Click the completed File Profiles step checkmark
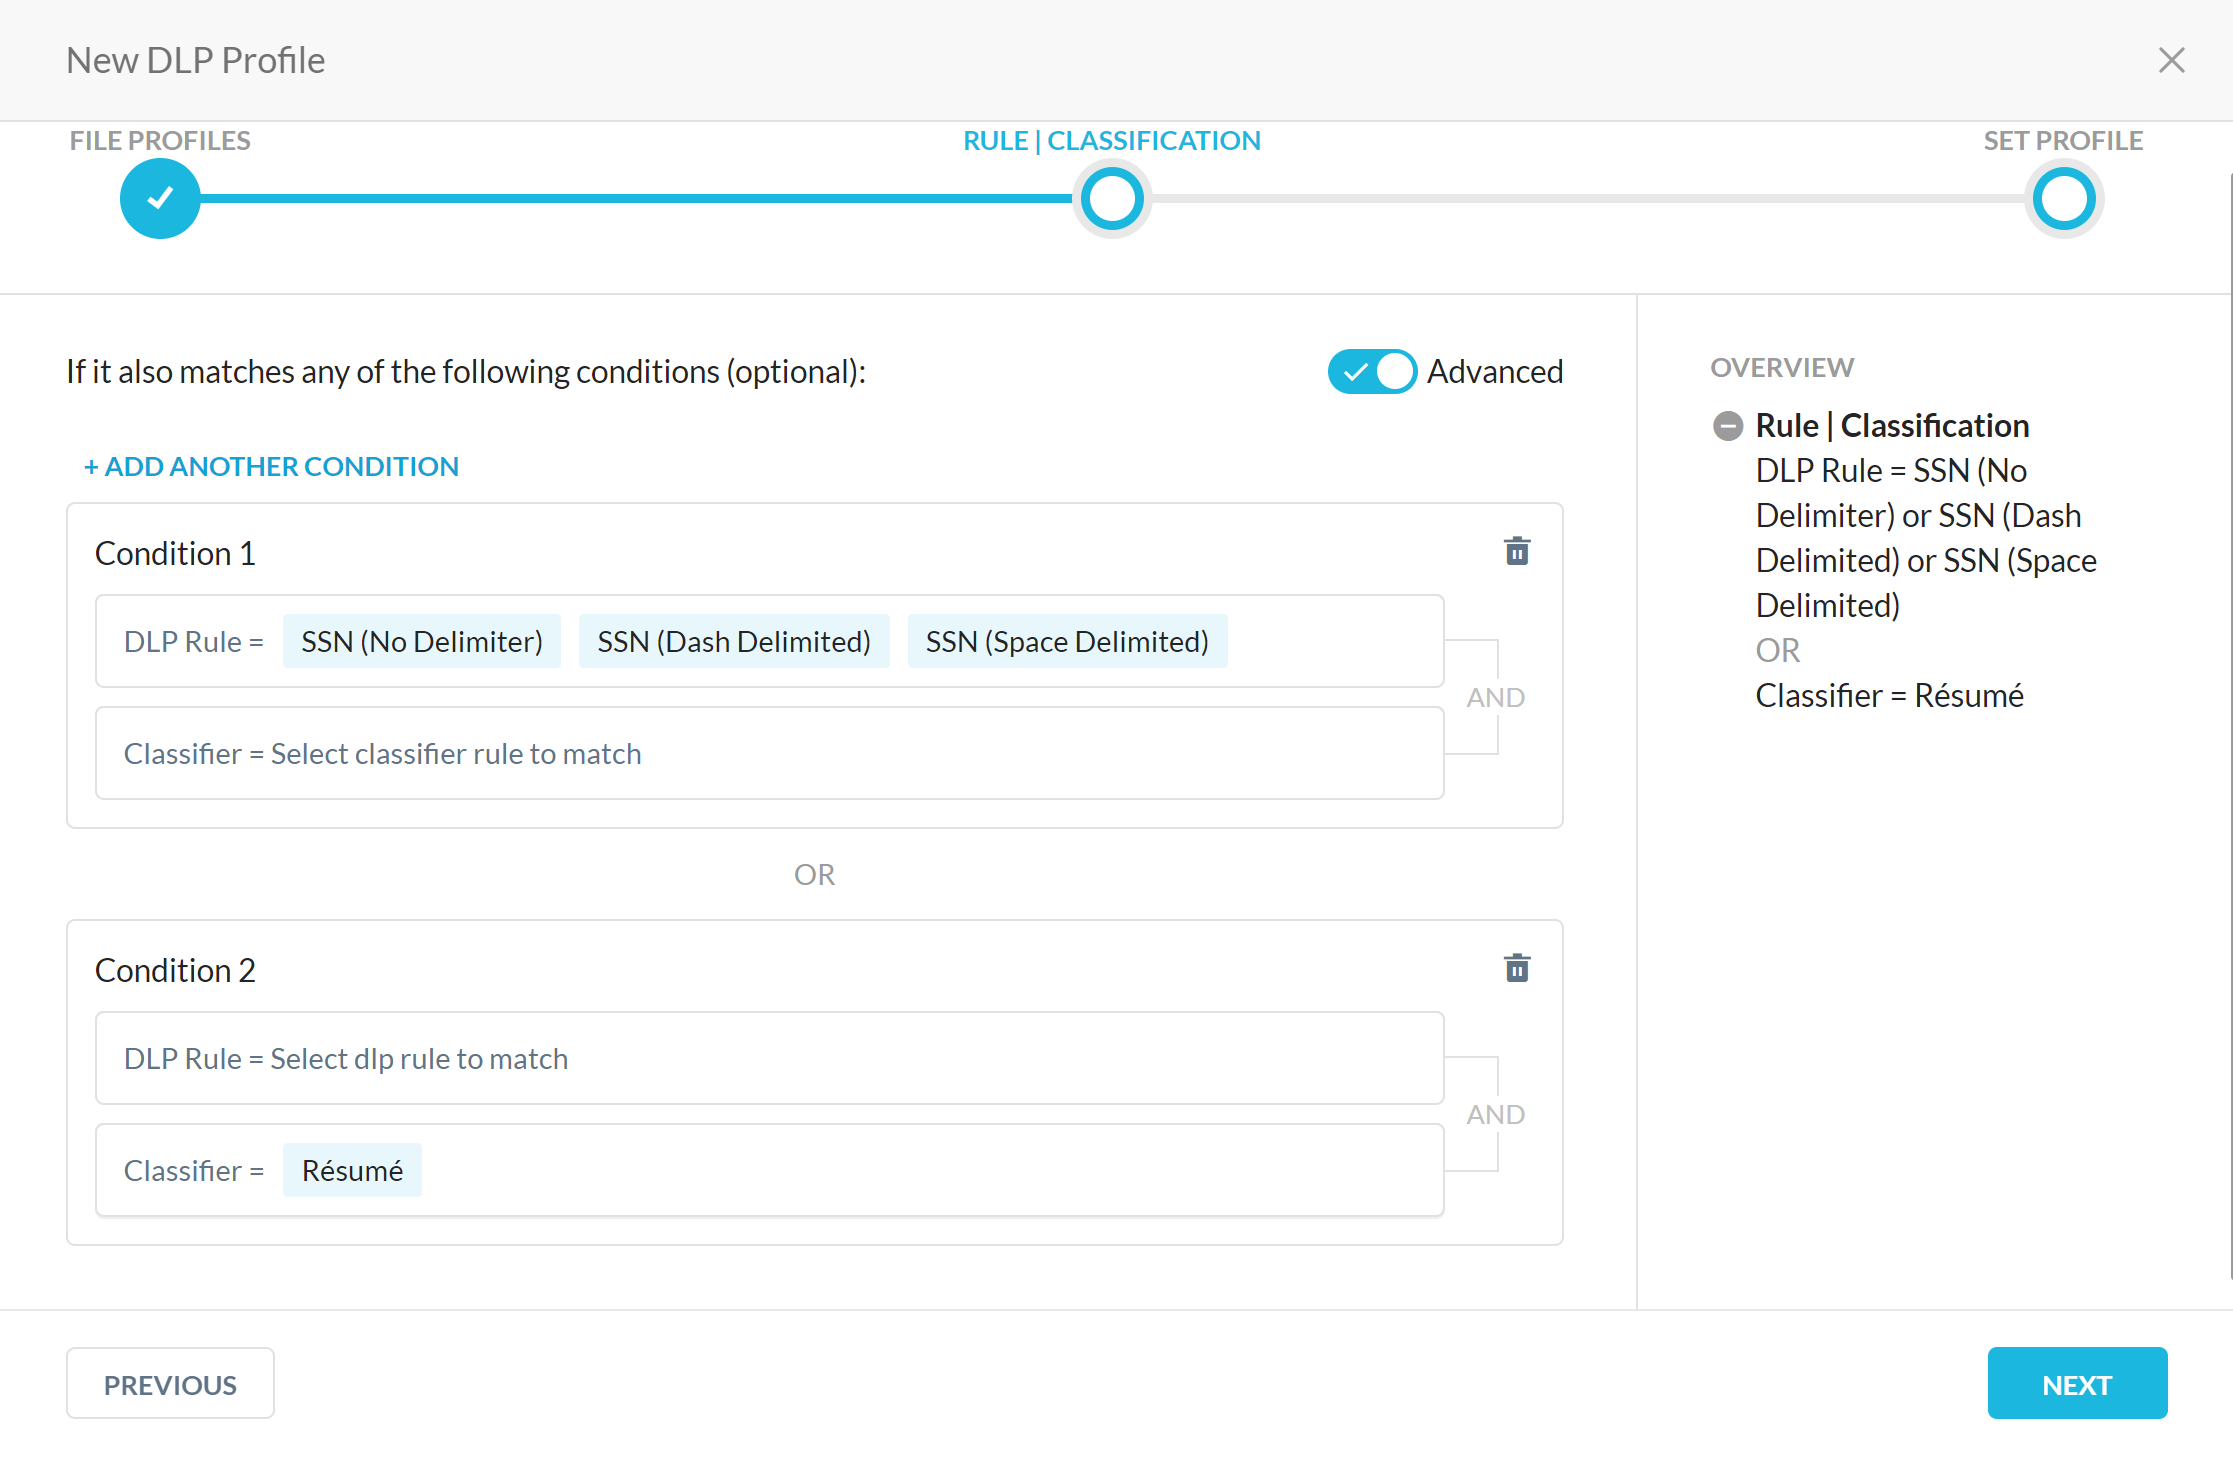Image resolution: width=2233 pixels, height=1484 pixels. tap(160, 198)
